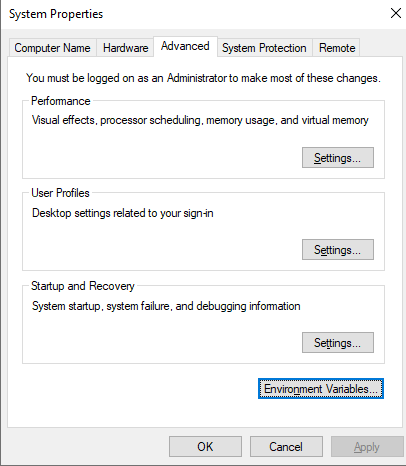Open Performance Settings button
The image size is (406, 466).
[x=338, y=158]
